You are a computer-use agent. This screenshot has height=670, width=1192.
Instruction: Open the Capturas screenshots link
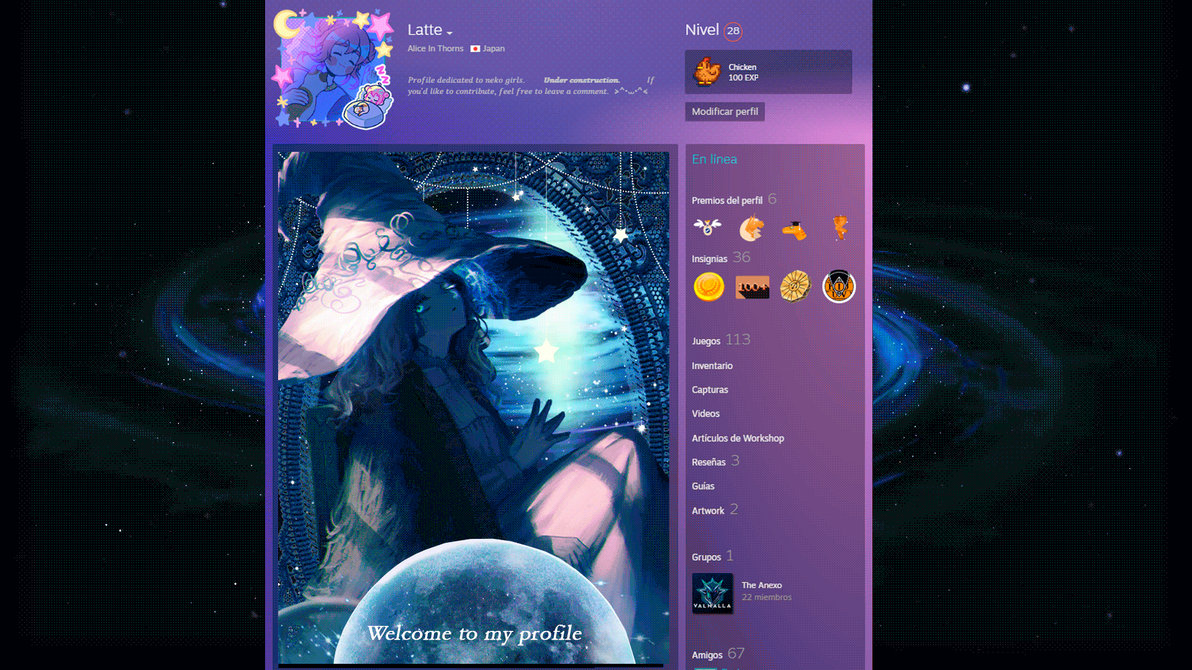pos(710,390)
